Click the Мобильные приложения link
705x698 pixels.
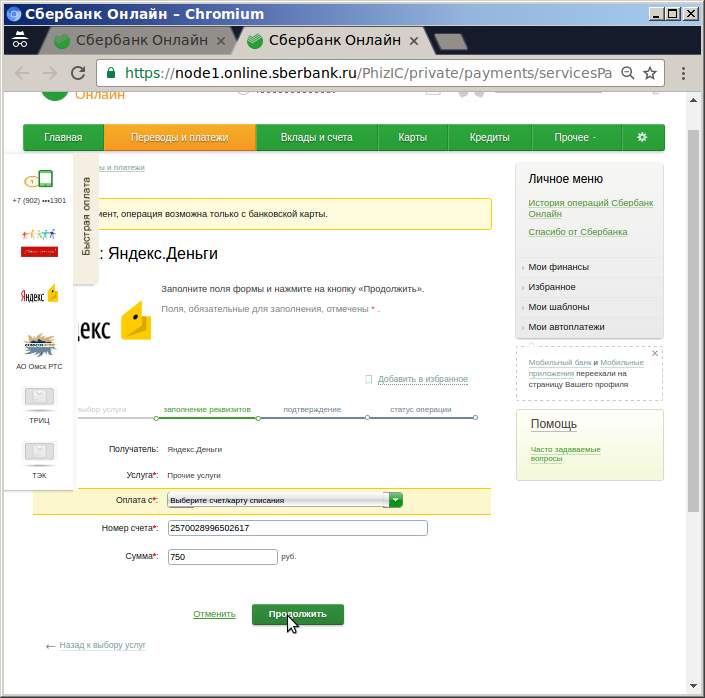point(586,368)
